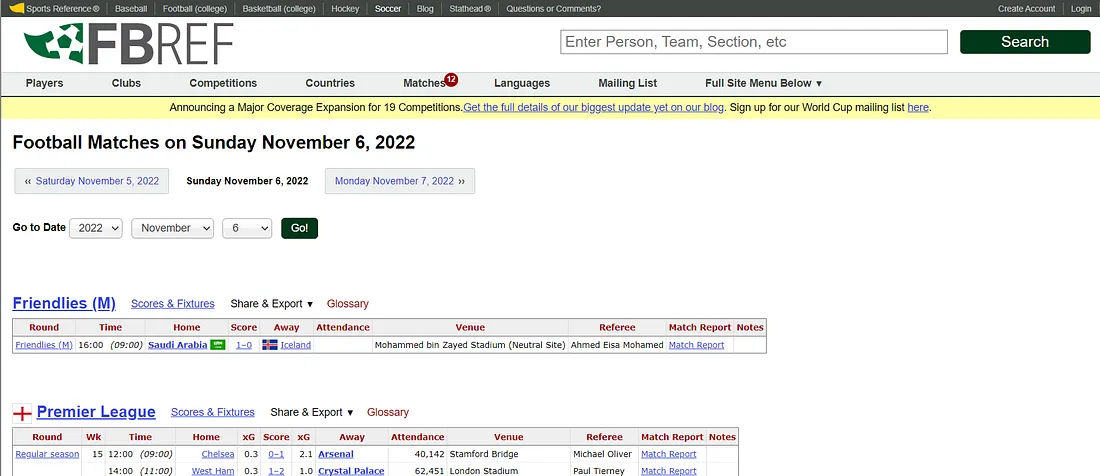The height and width of the screenshot is (476, 1100).
Task: Expand Share & Export under Friendlies
Action: tap(271, 304)
